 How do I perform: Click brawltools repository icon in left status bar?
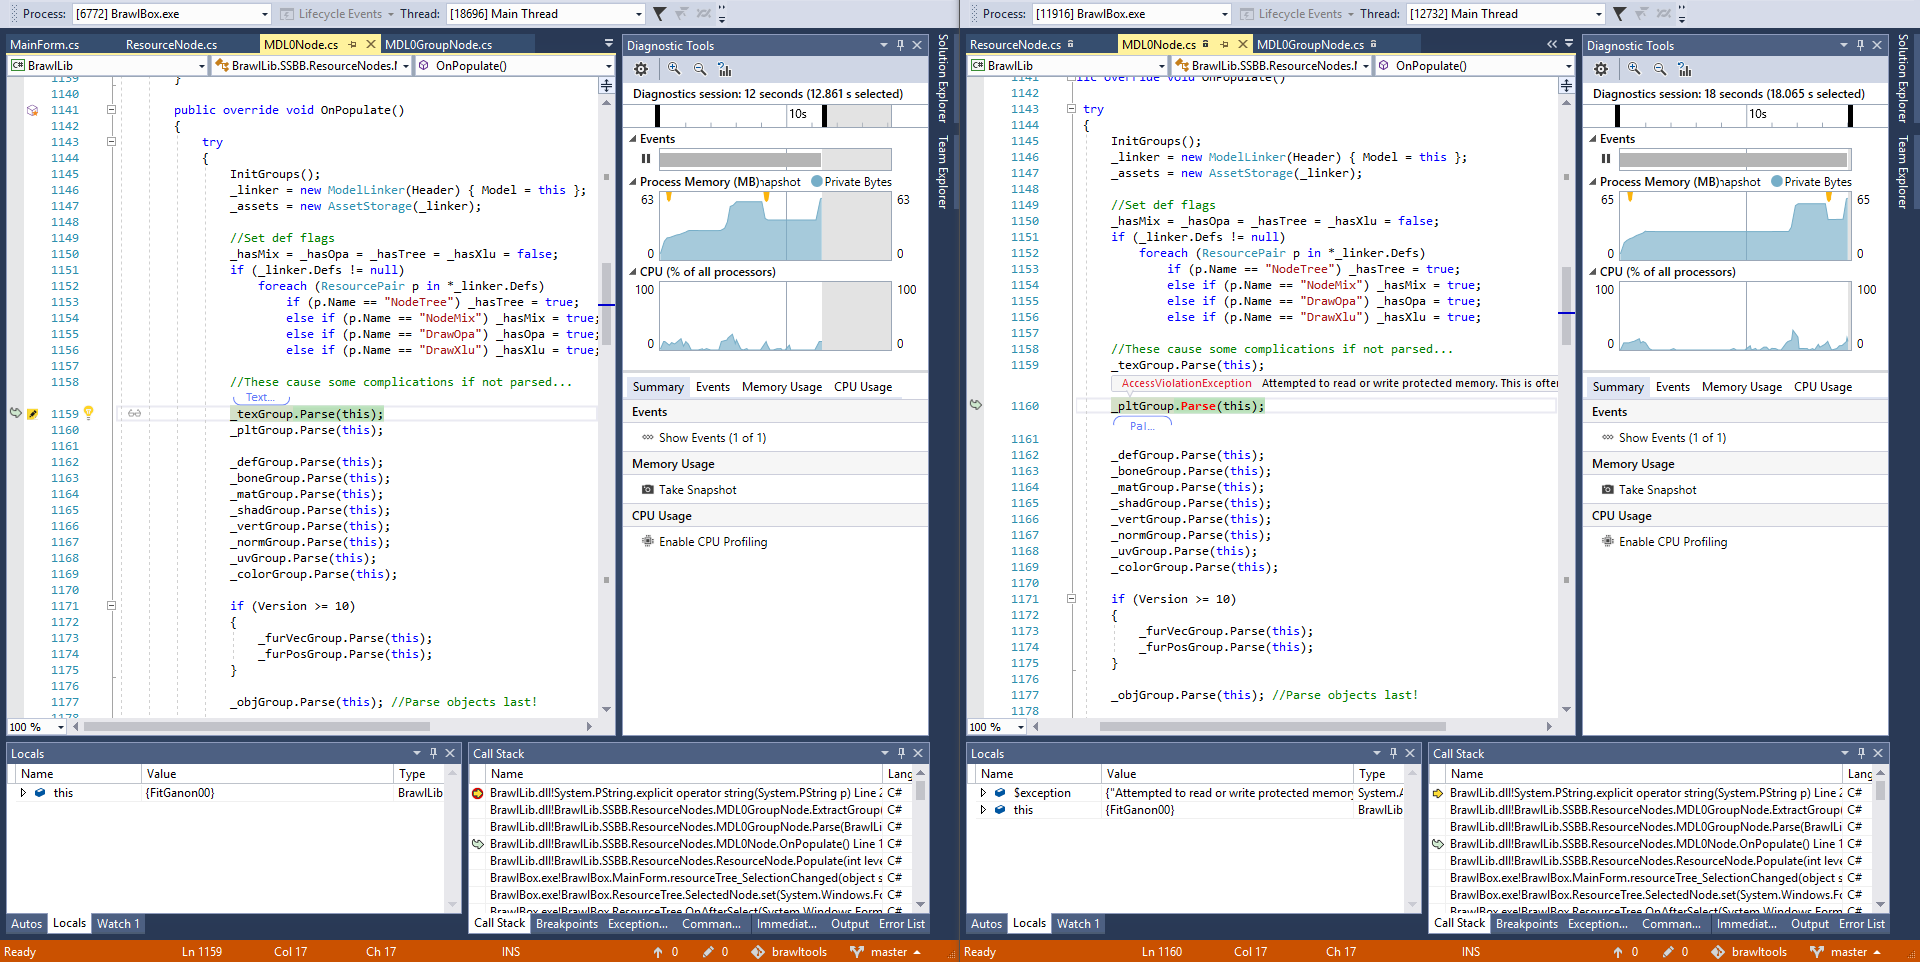tap(758, 952)
